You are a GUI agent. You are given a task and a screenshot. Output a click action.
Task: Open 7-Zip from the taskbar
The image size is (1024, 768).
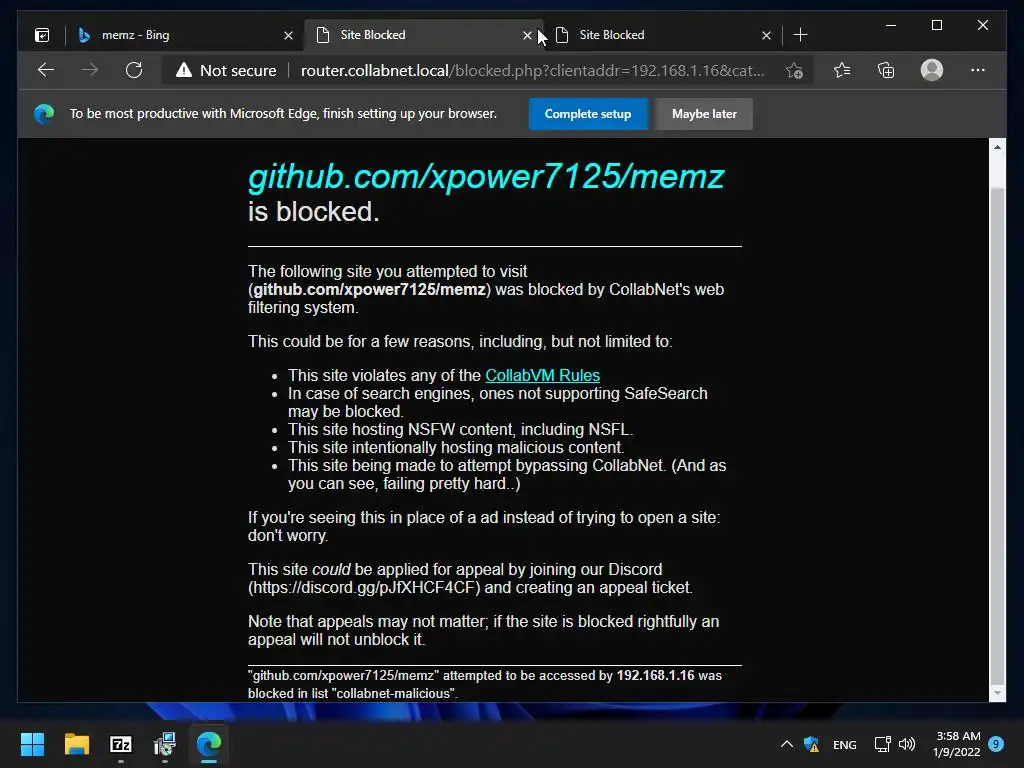click(x=121, y=744)
